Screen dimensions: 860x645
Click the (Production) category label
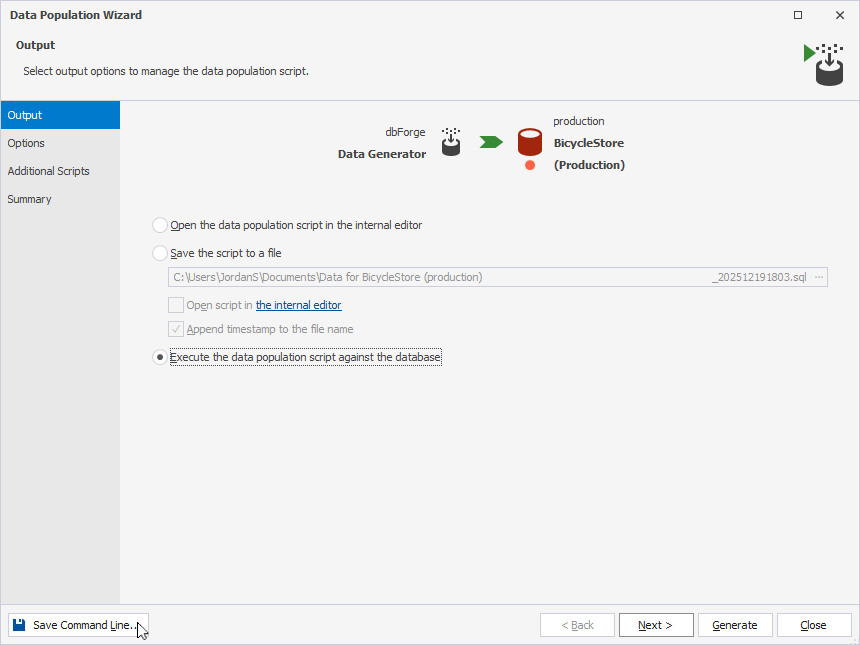[x=589, y=165]
